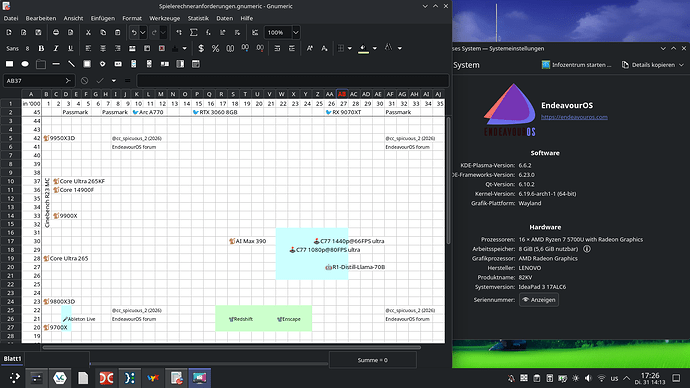Create a new workbook with New icon
The image size is (690, 388).
(9, 33)
